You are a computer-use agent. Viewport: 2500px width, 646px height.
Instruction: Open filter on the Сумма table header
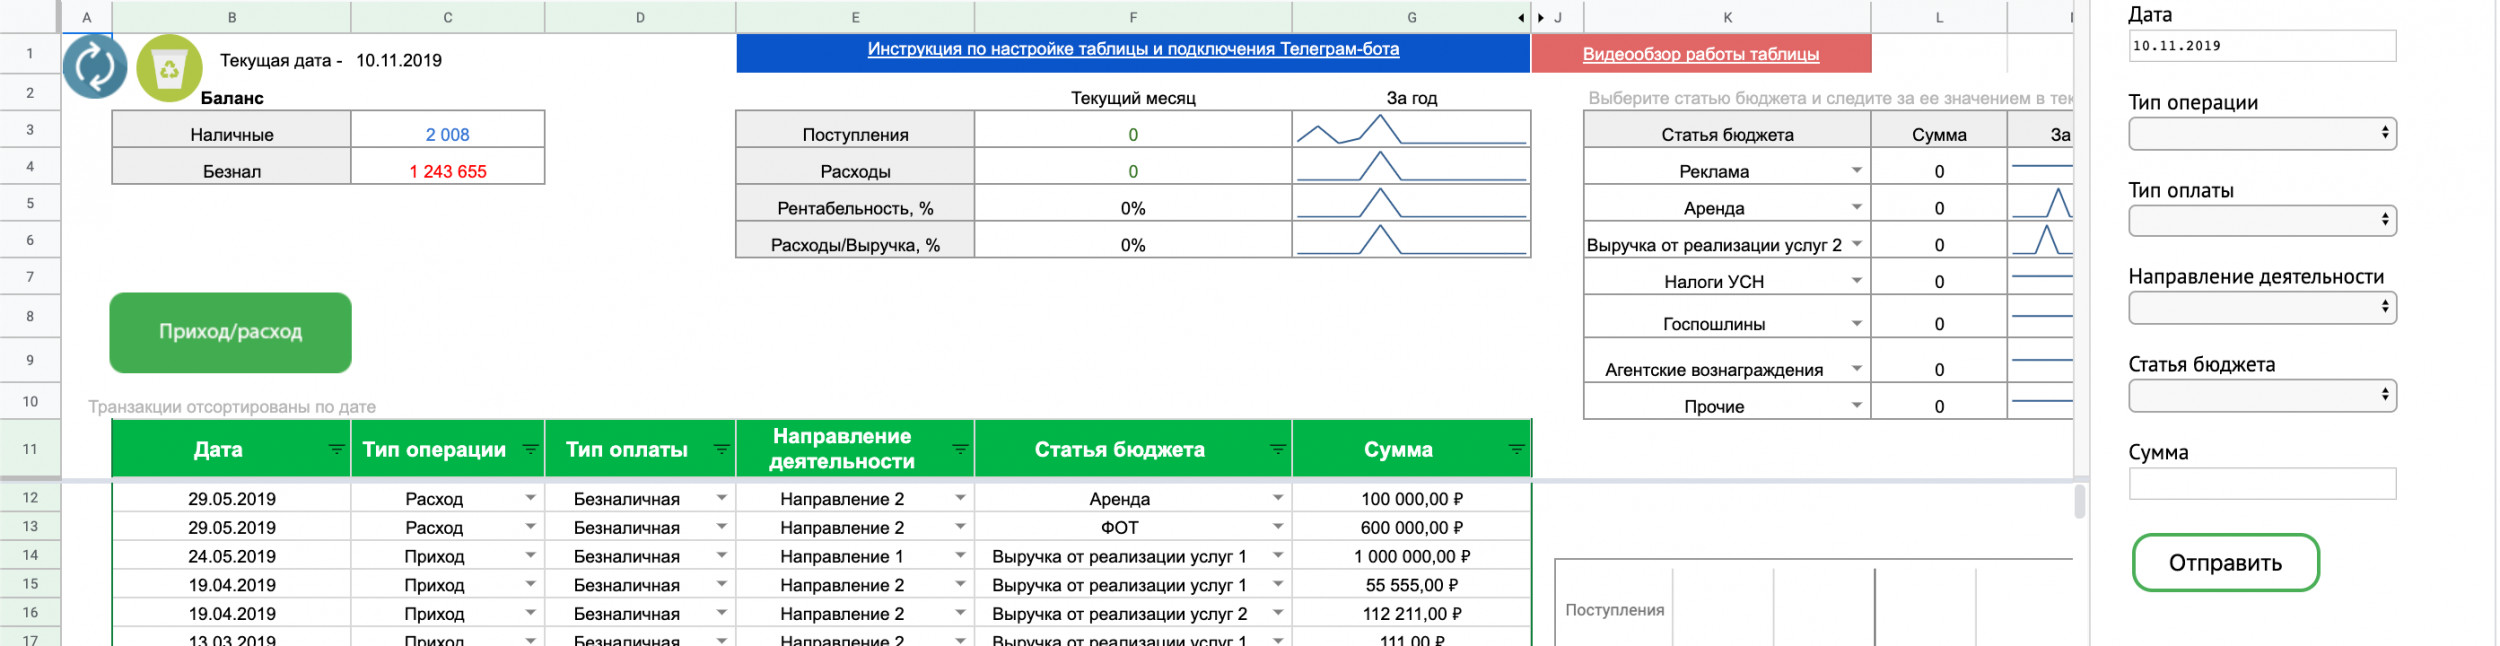(1516, 450)
